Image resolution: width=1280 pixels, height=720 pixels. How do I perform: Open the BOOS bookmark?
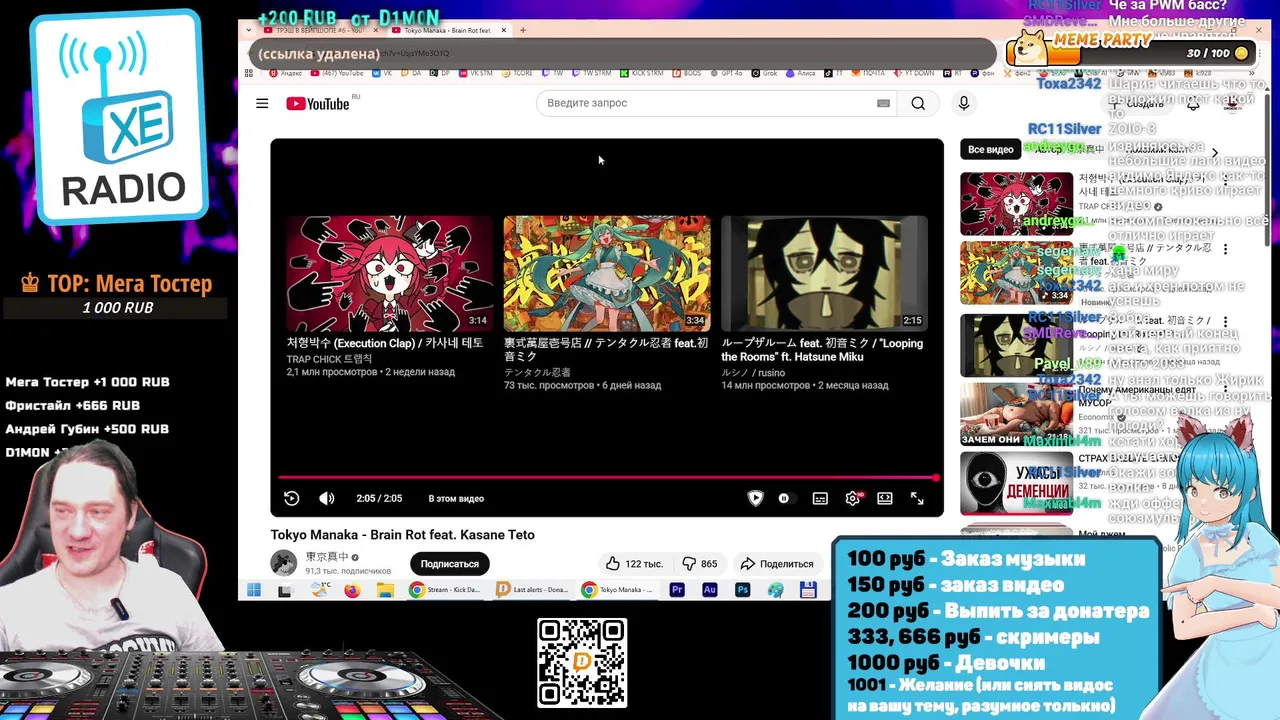coord(687,73)
